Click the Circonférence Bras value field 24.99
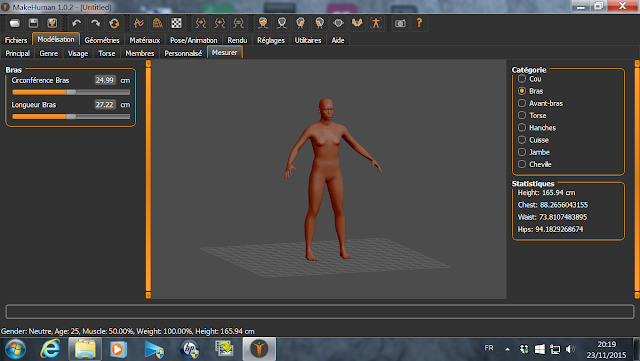This screenshot has height=361, width=640. tap(104, 80)
